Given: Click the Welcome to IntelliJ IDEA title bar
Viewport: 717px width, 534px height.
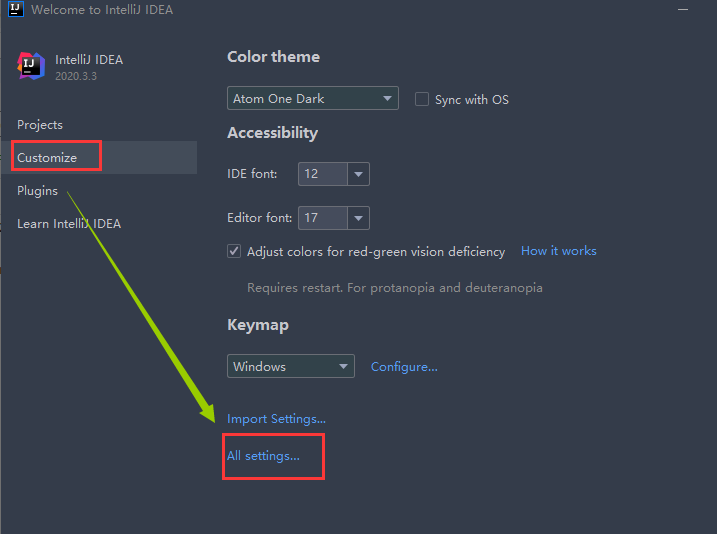Looking at the screenshot, I should point(300,9).
